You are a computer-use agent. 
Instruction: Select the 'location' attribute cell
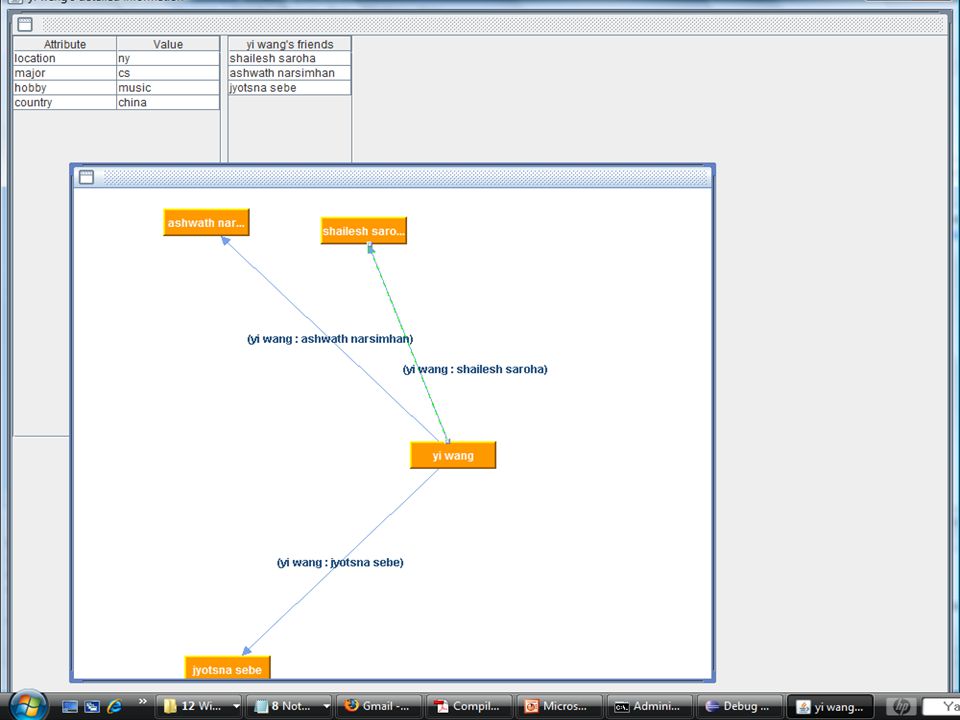click(x=65, y=58)
